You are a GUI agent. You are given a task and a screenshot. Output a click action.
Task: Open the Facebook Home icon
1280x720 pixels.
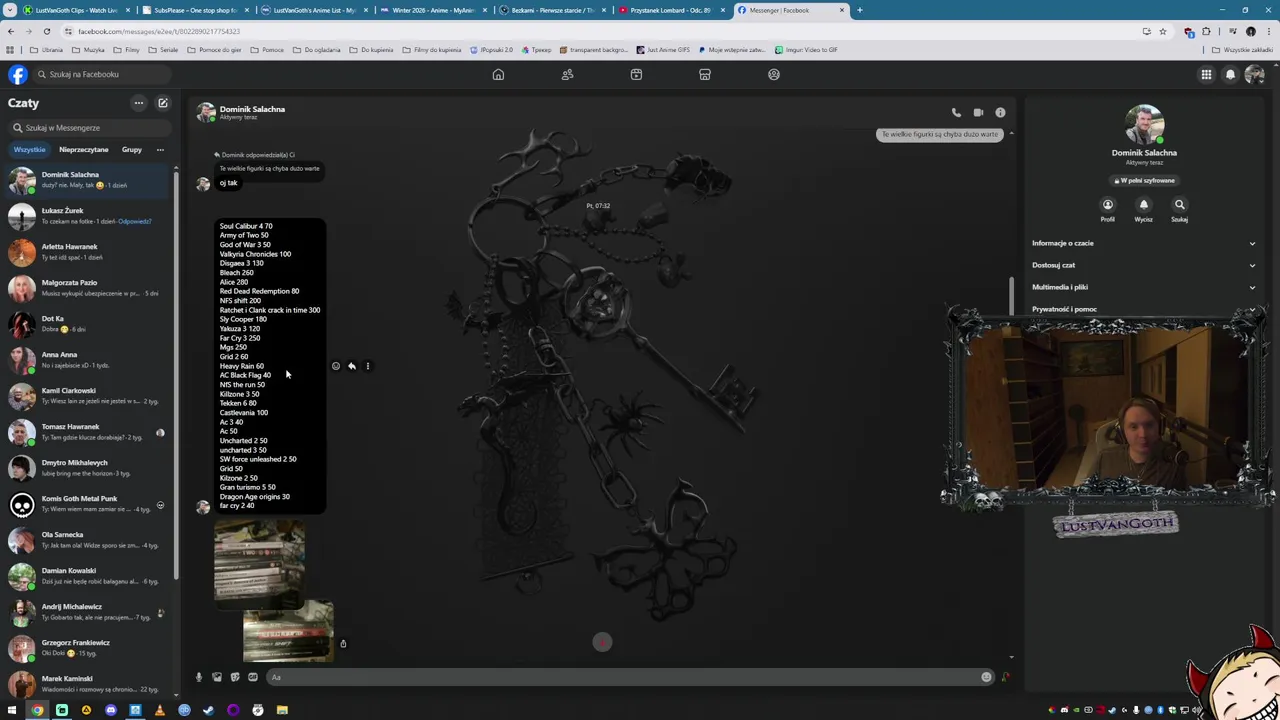click(x=498, y=75)
